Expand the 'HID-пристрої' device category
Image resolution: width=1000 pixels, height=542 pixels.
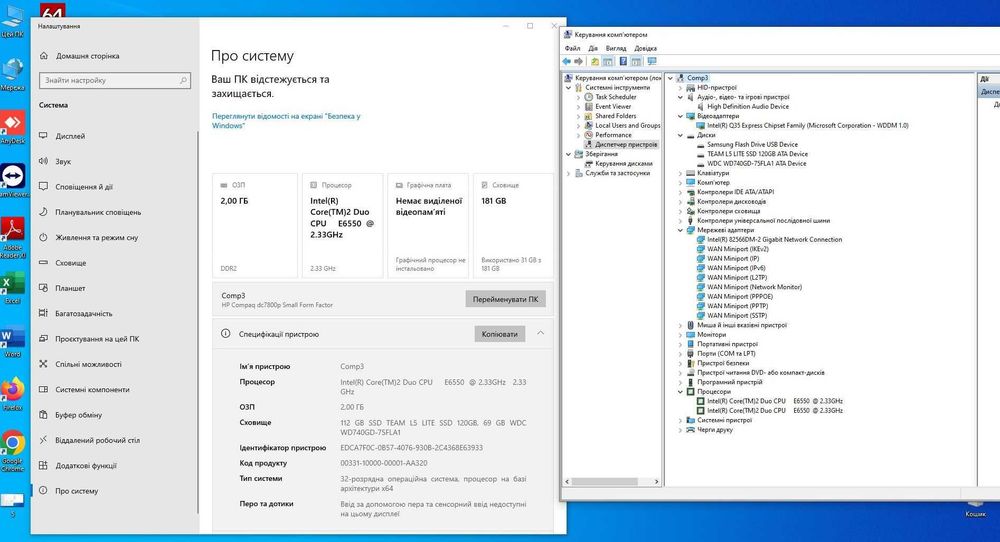[680, 88]
